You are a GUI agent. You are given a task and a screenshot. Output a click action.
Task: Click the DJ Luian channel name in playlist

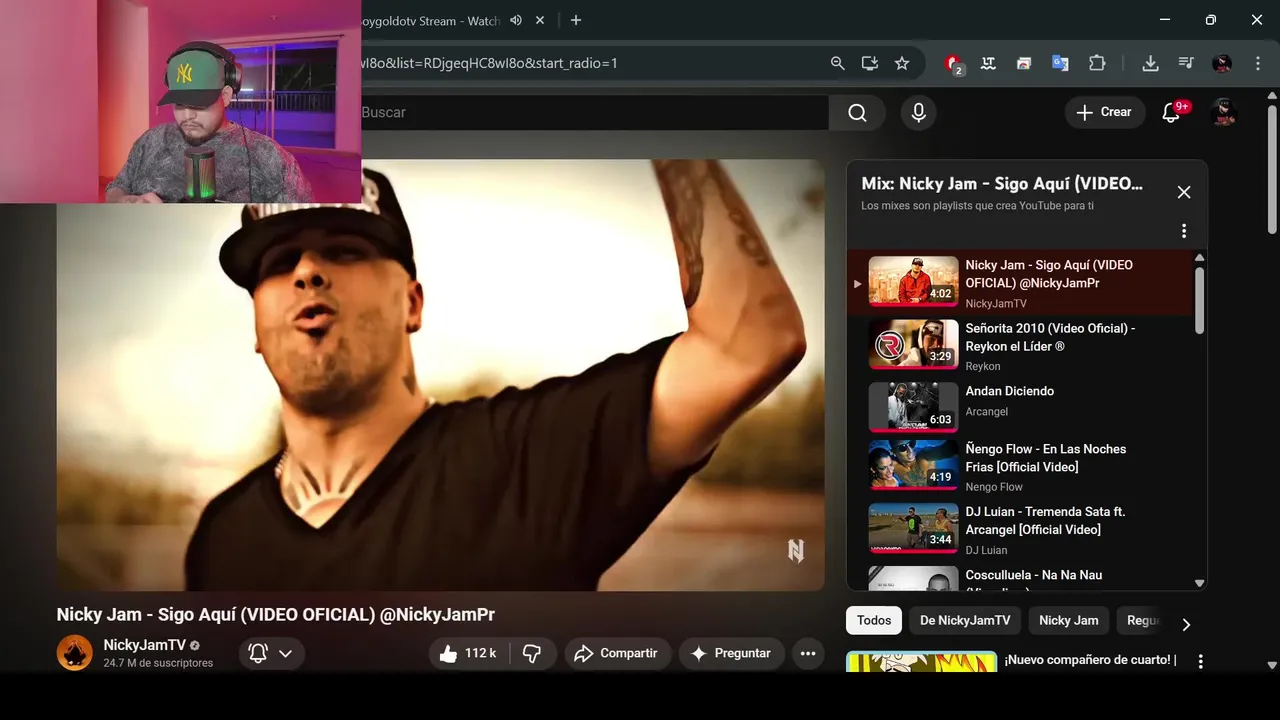click(x=986, y=550)
